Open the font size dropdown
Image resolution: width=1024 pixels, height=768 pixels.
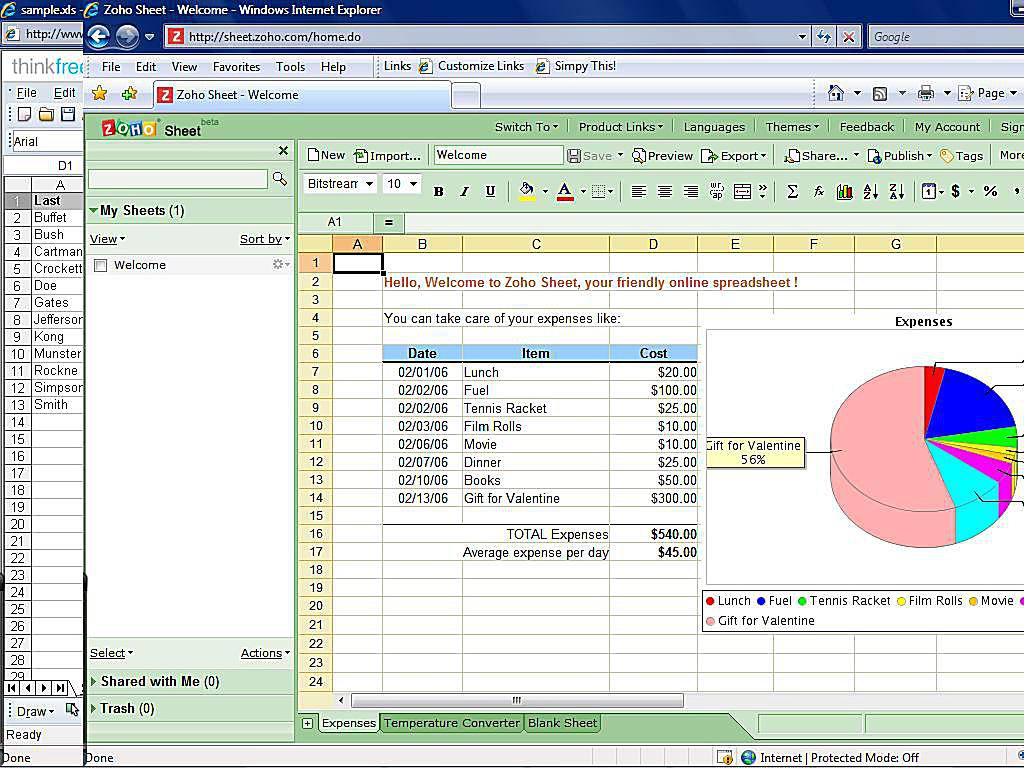point(401,184)
